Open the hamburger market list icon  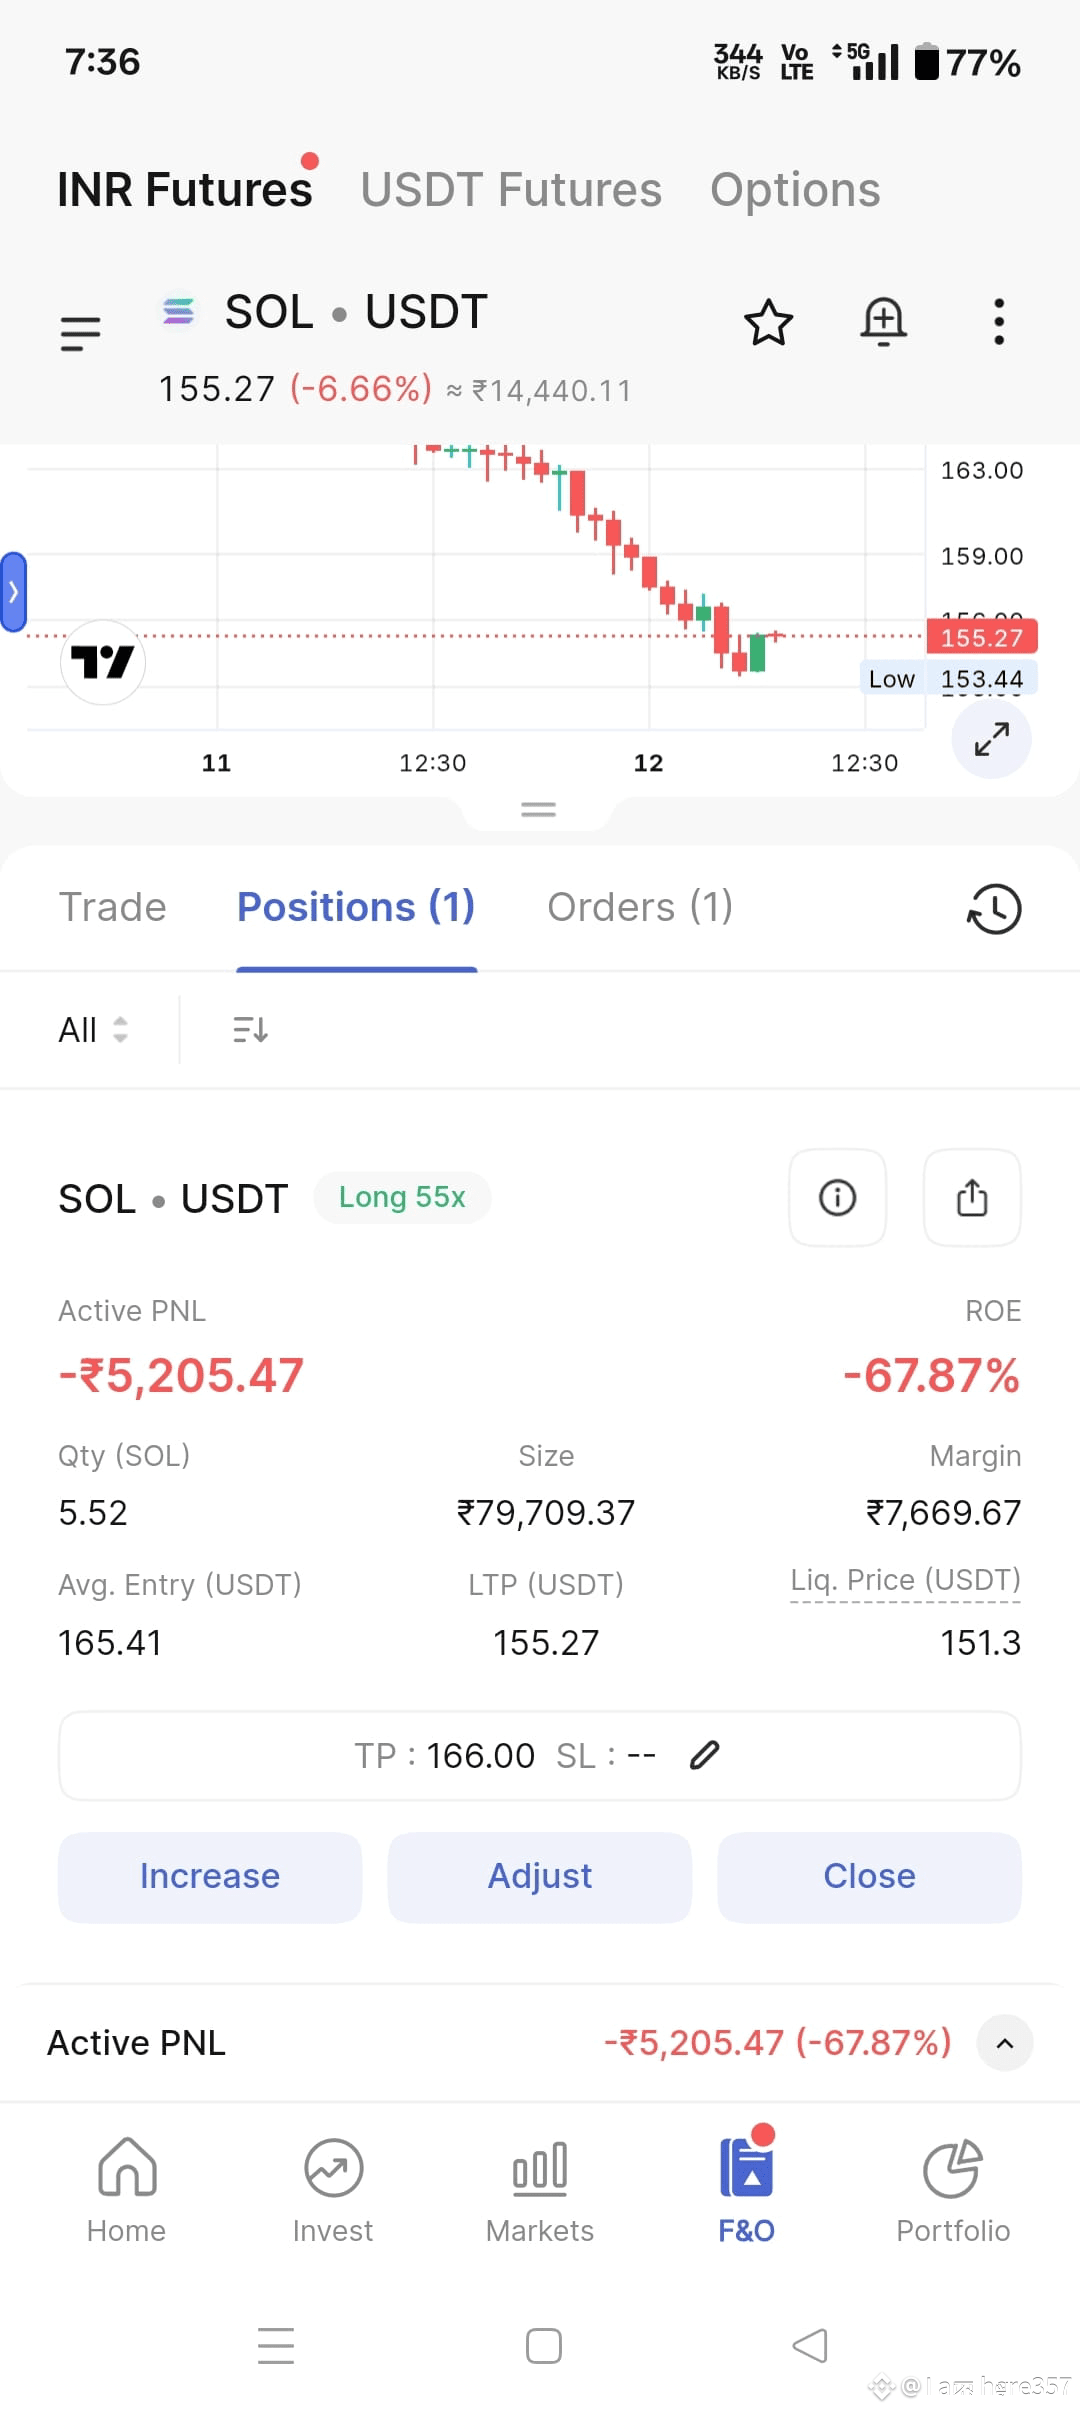81,333
